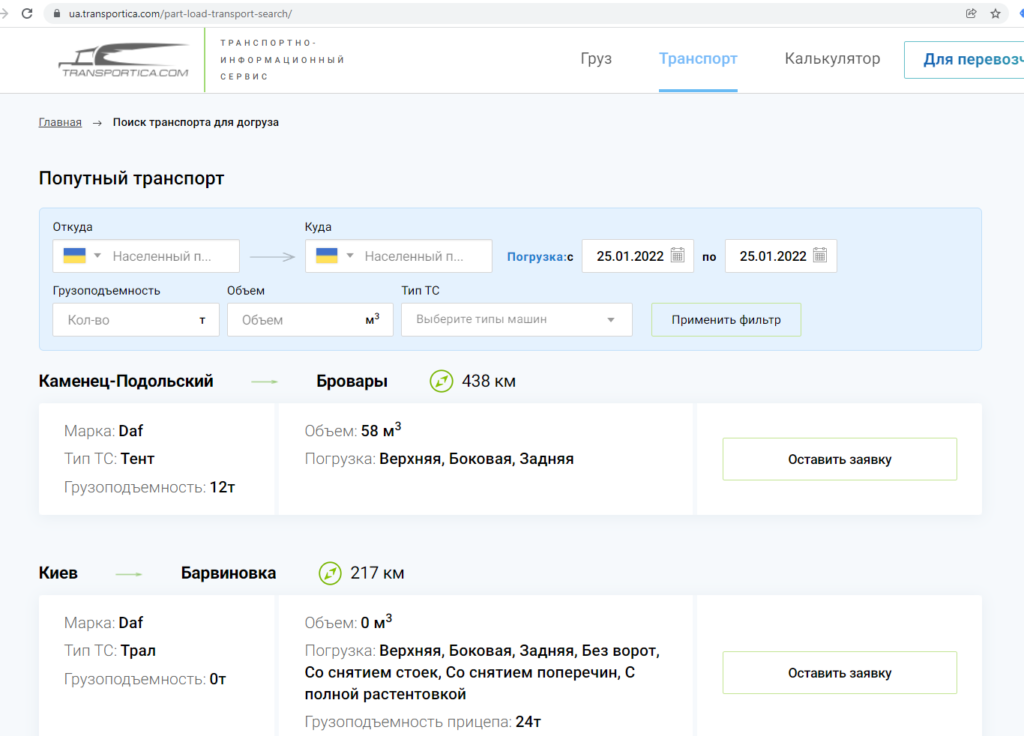This screenshot has height=736, width=1024.
Task: Click the route compass icon beside 438 км
Action: coord(441,381)
